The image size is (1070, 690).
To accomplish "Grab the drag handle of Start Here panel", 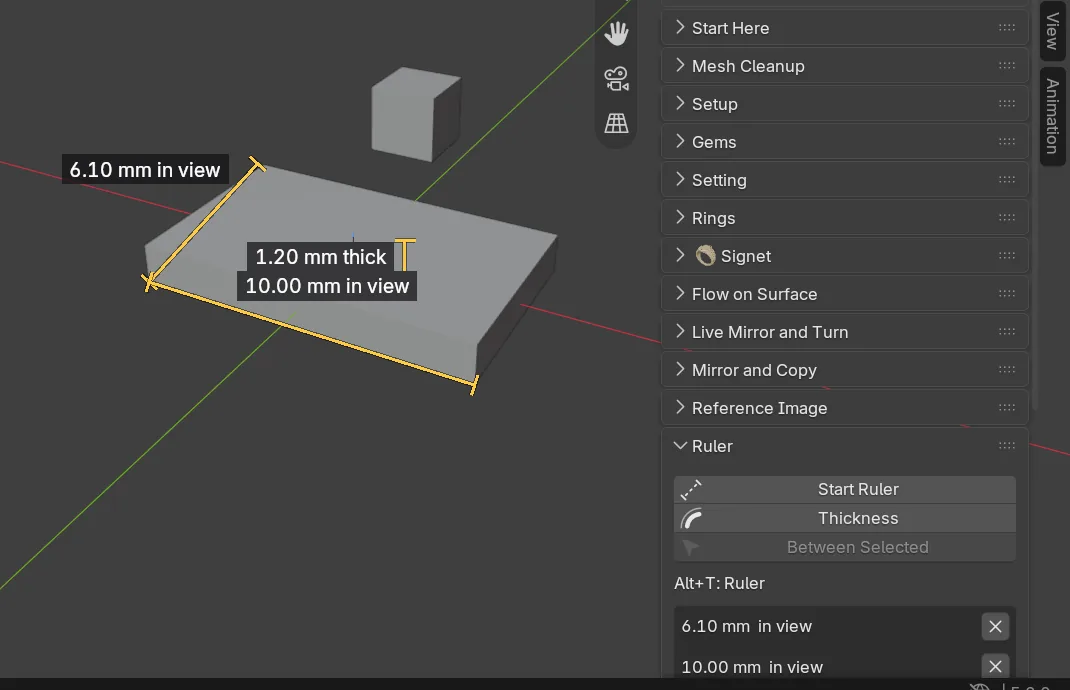I will tap(1007, 28).
